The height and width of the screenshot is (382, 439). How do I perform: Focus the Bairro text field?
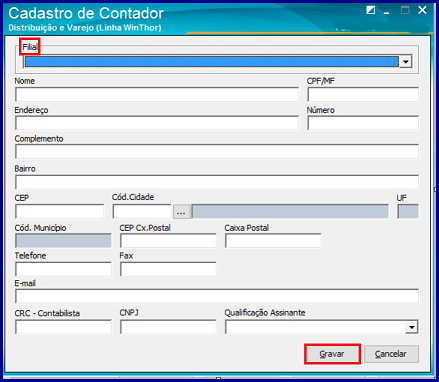pyautogui.click(x=217, y=182)
